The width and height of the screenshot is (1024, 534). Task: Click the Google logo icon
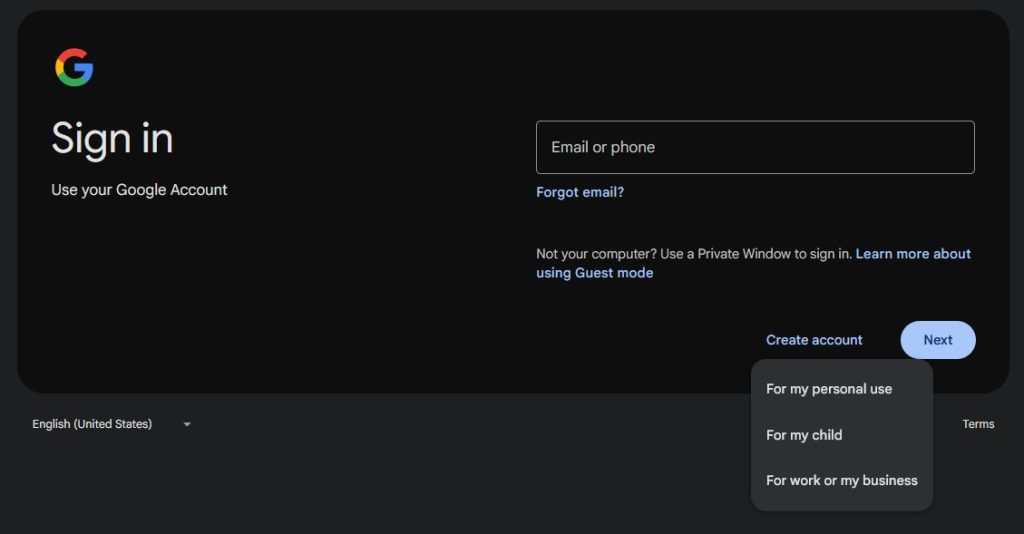coord(74,67)
